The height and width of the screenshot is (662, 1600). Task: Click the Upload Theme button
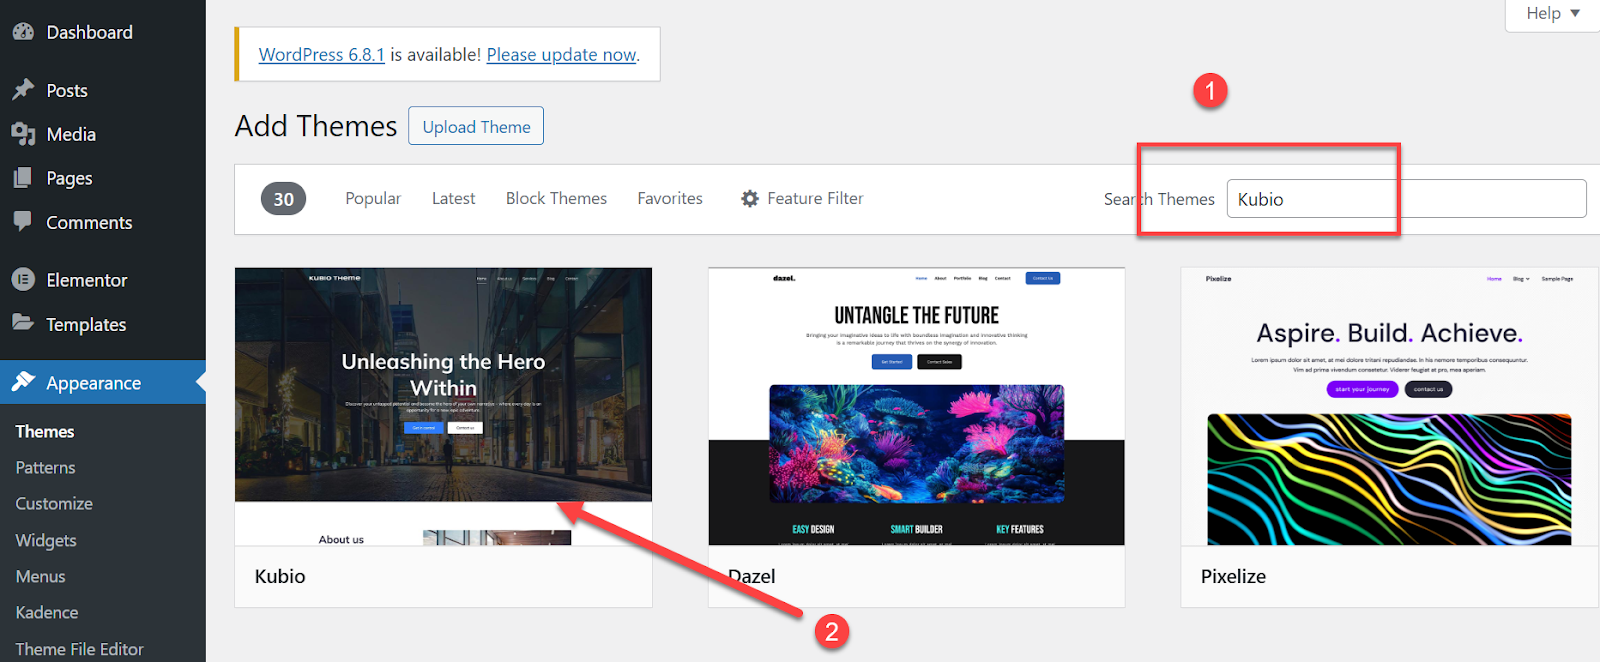pyautogui.click(x=476, y=126)
